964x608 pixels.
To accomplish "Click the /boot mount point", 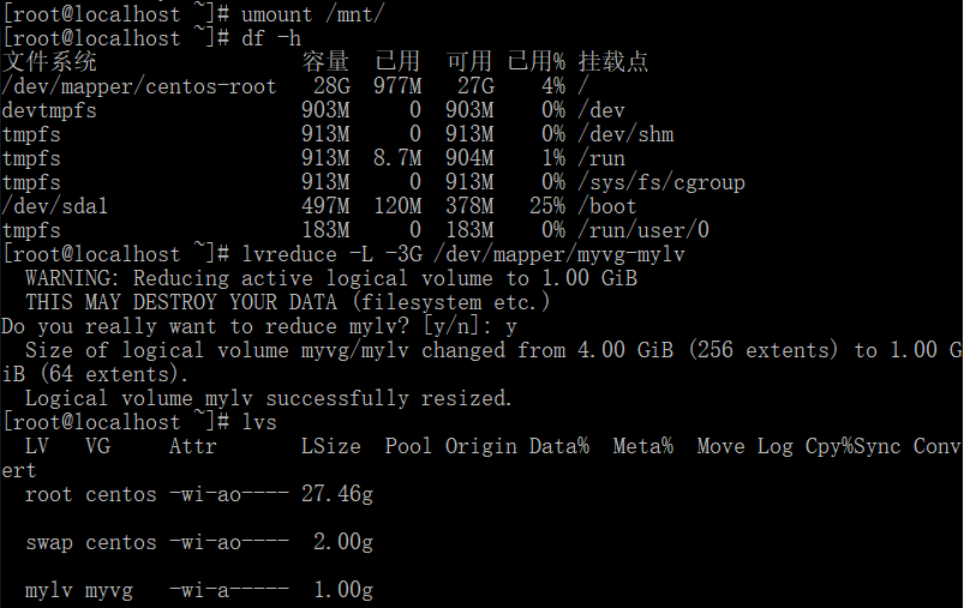I will click(607, 206).
